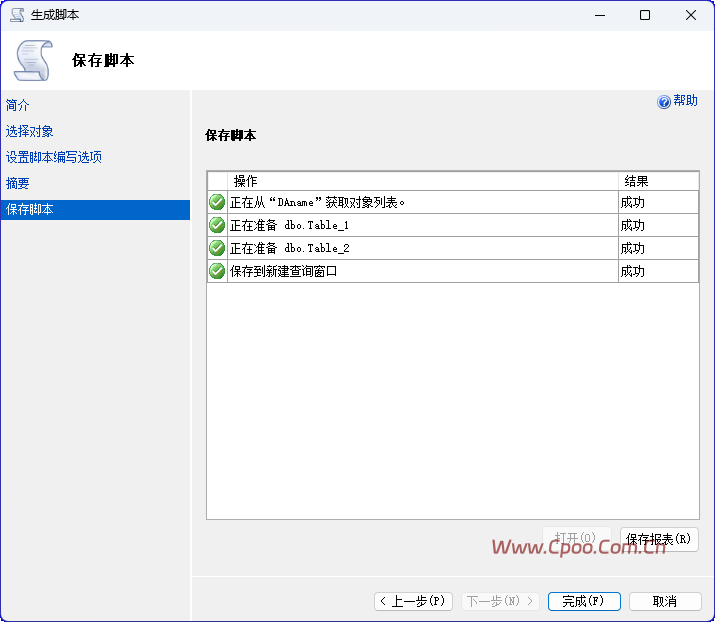This screenshot has height=622, width=715.
Task: Open the 简介 wizard page
Action: pyautogui.click(x=17, y=105)
